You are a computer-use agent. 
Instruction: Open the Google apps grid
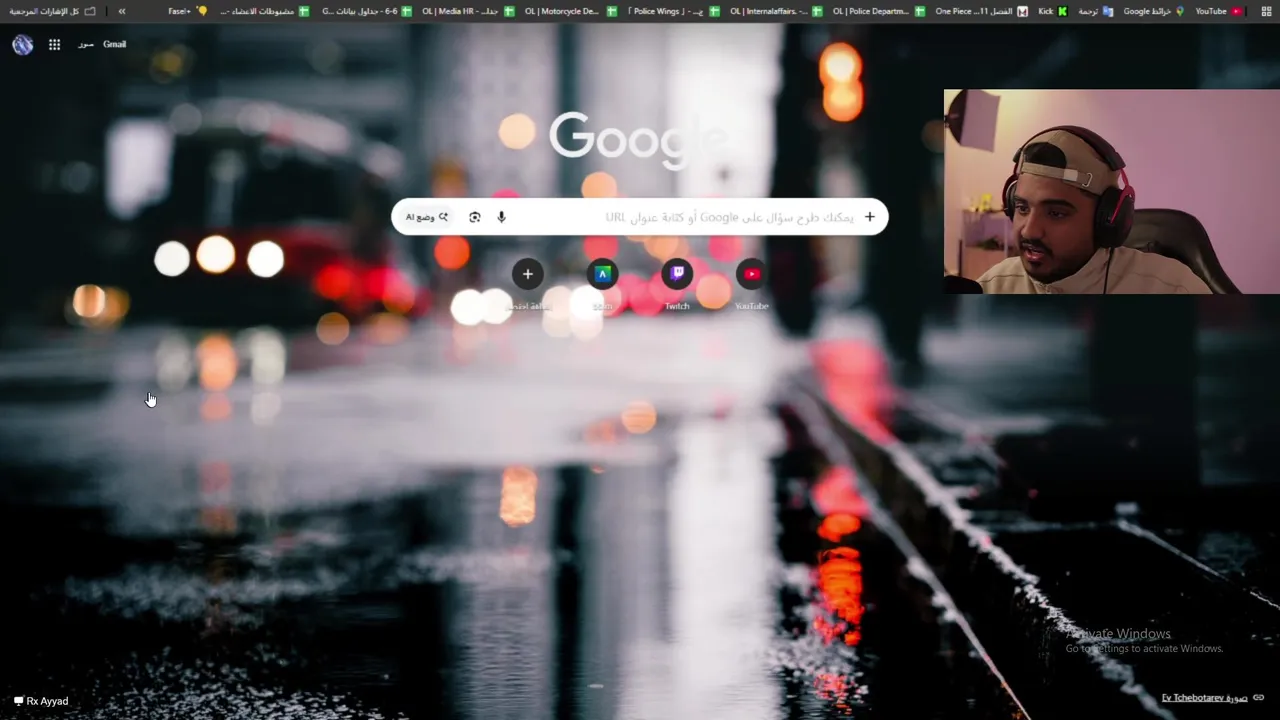point(54,44)
